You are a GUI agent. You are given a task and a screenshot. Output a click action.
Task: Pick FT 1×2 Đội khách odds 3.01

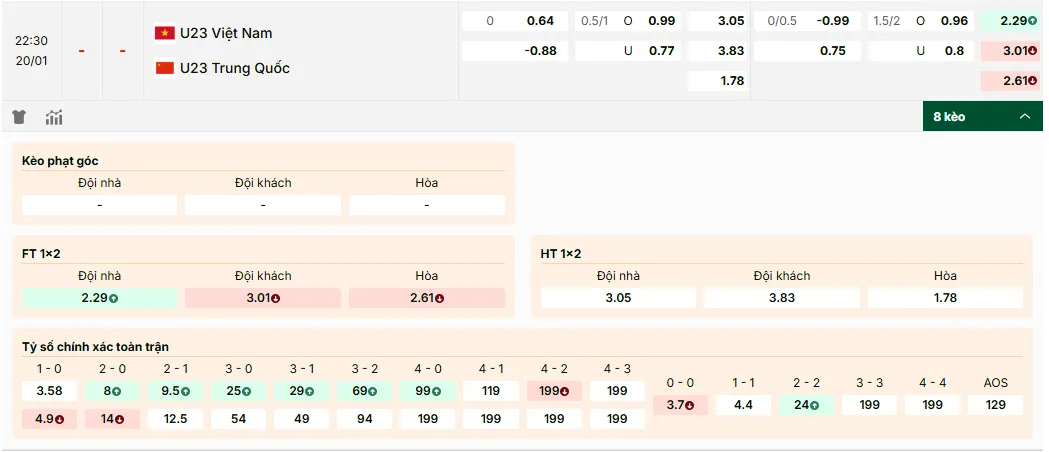click(263, 298)
